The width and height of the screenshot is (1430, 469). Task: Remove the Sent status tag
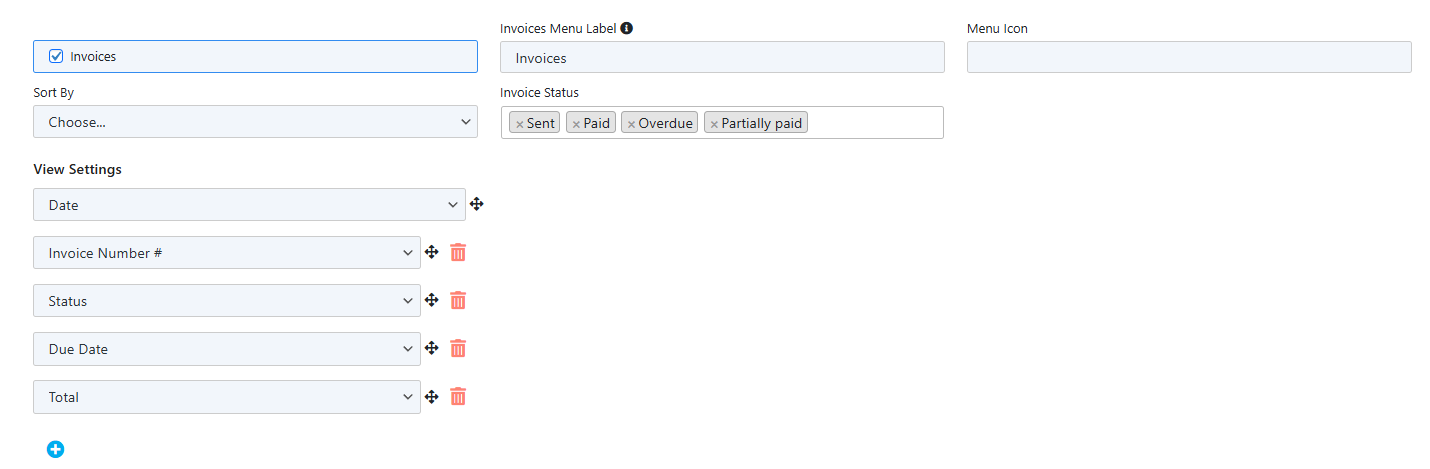(x=519, y=124)
